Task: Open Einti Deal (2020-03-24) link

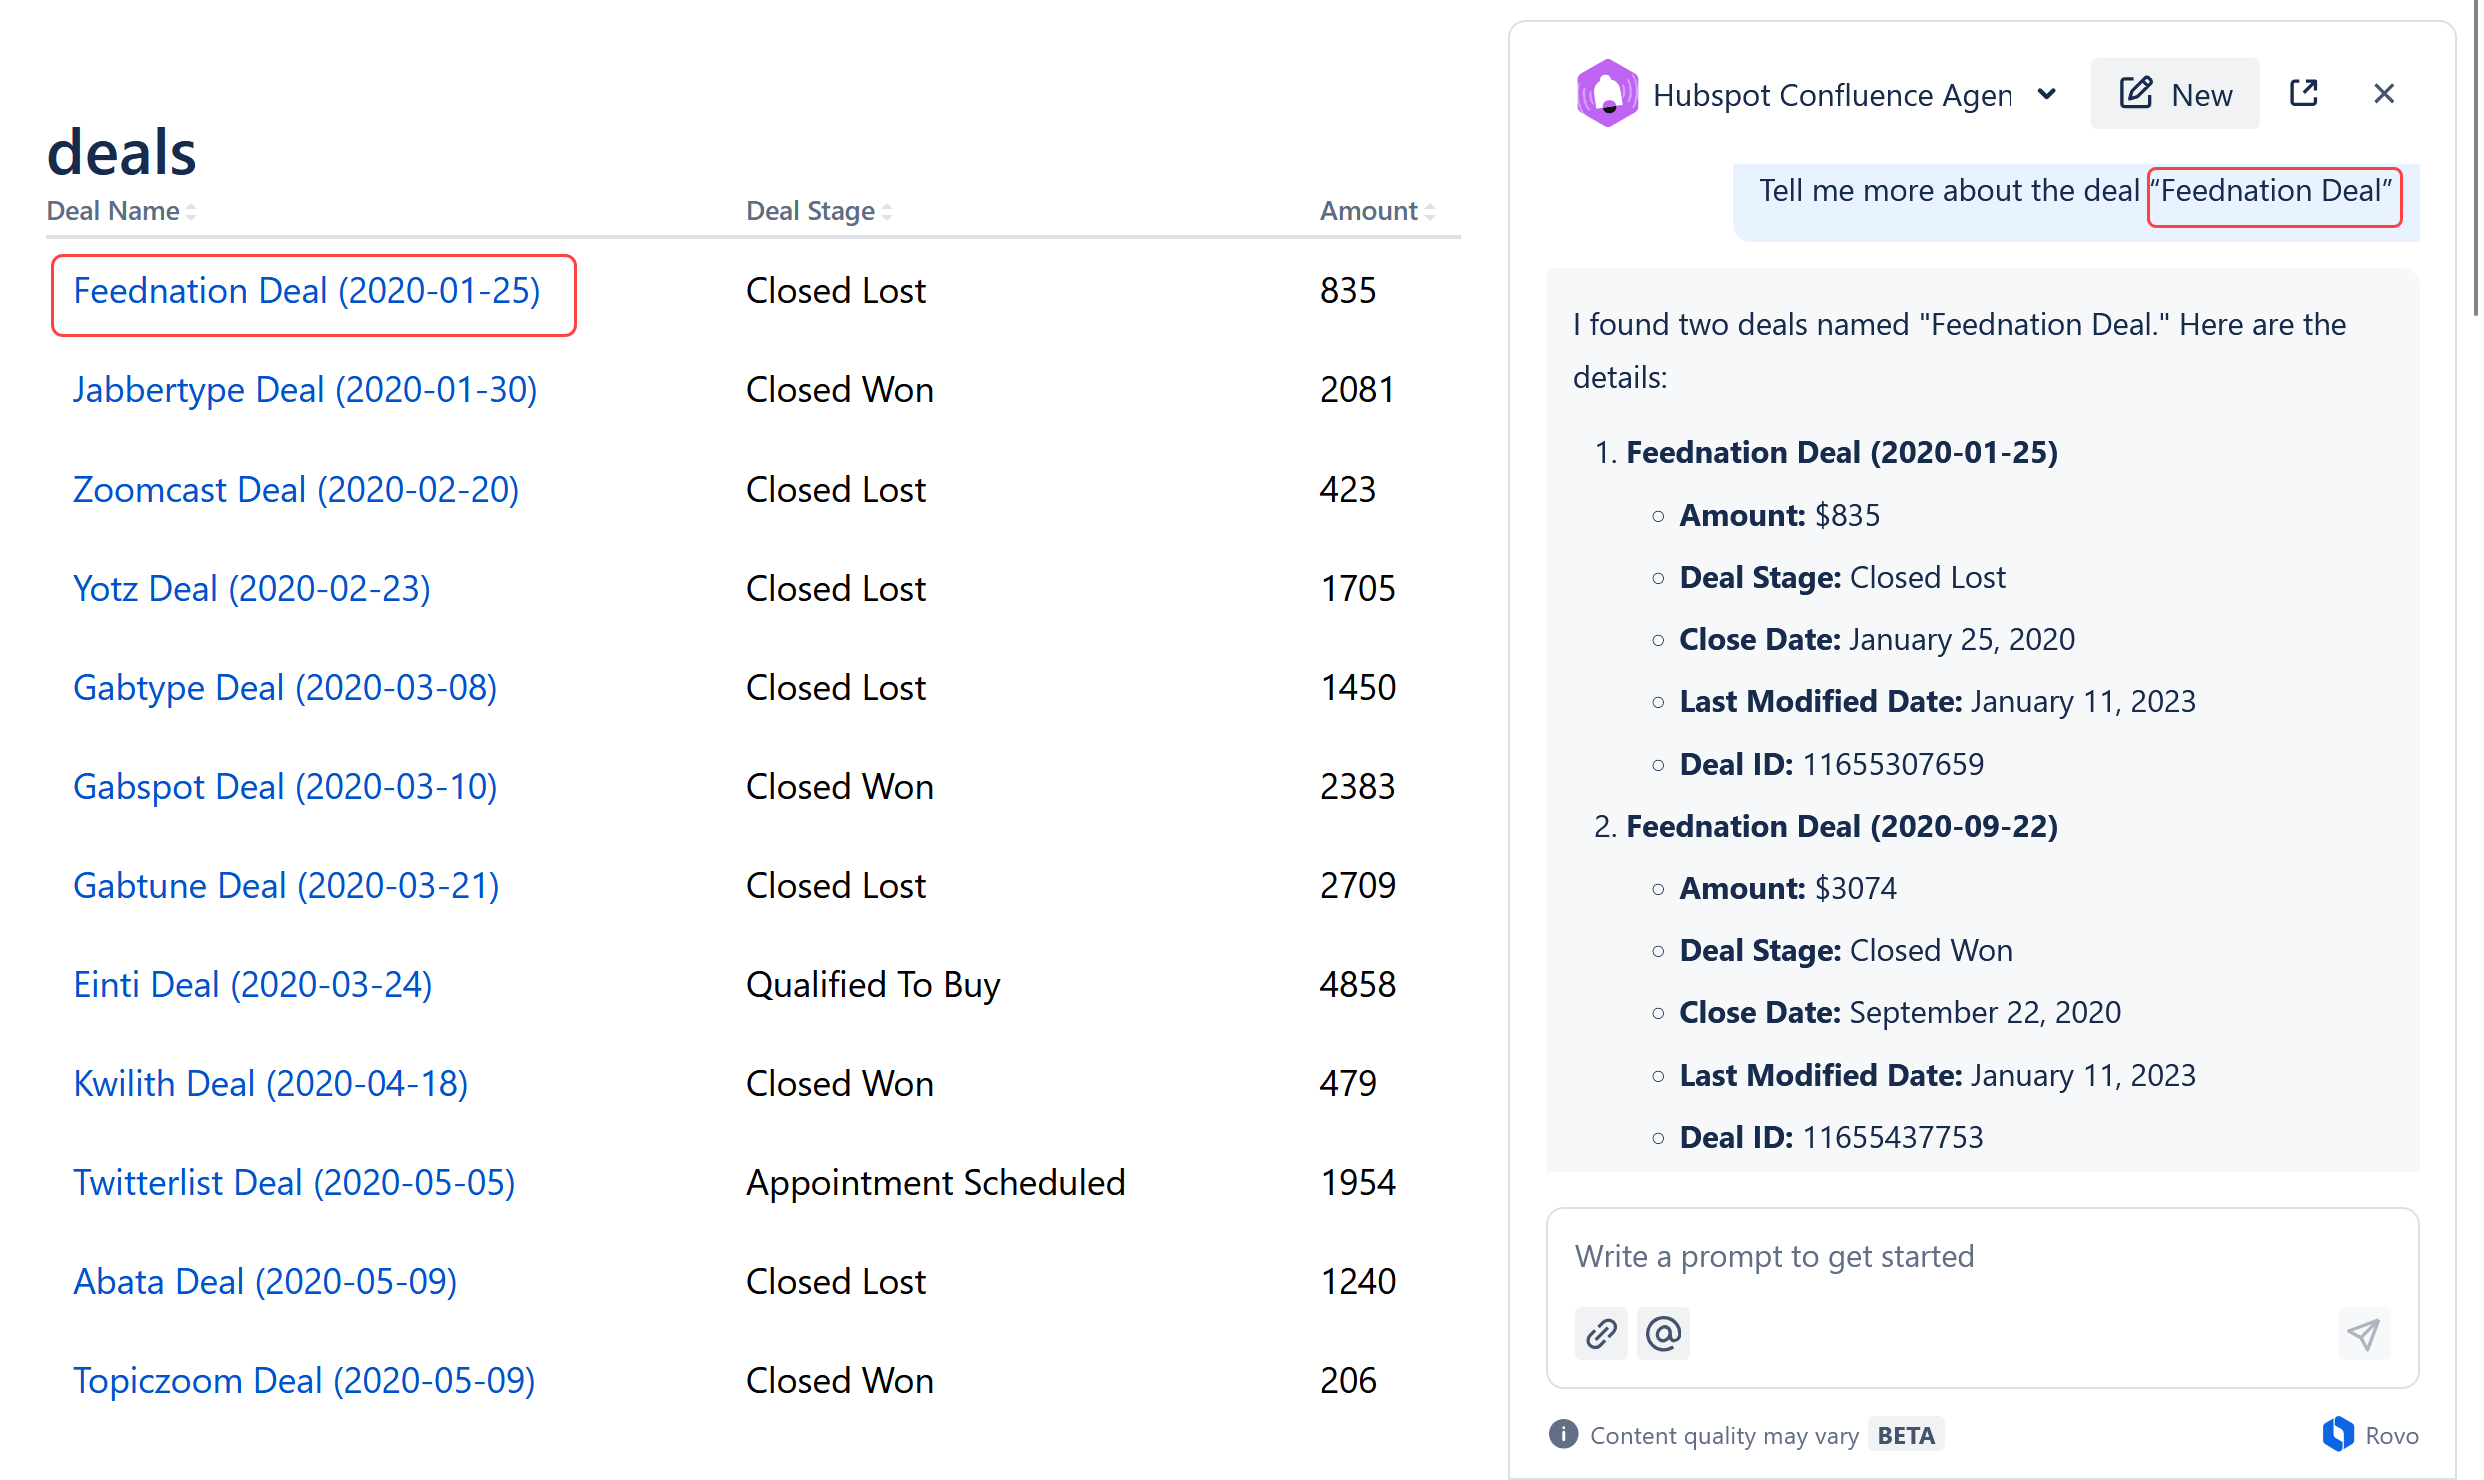Action: pyautogui.click(x=253, y=985)
